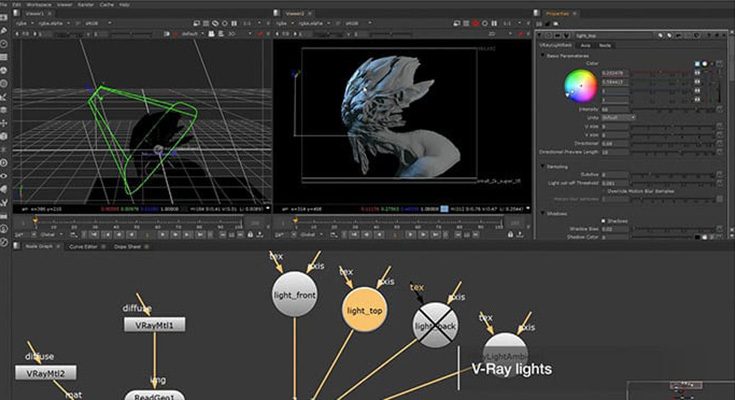Click the color picker eyedropper in Properties

[x=697, y=63]
